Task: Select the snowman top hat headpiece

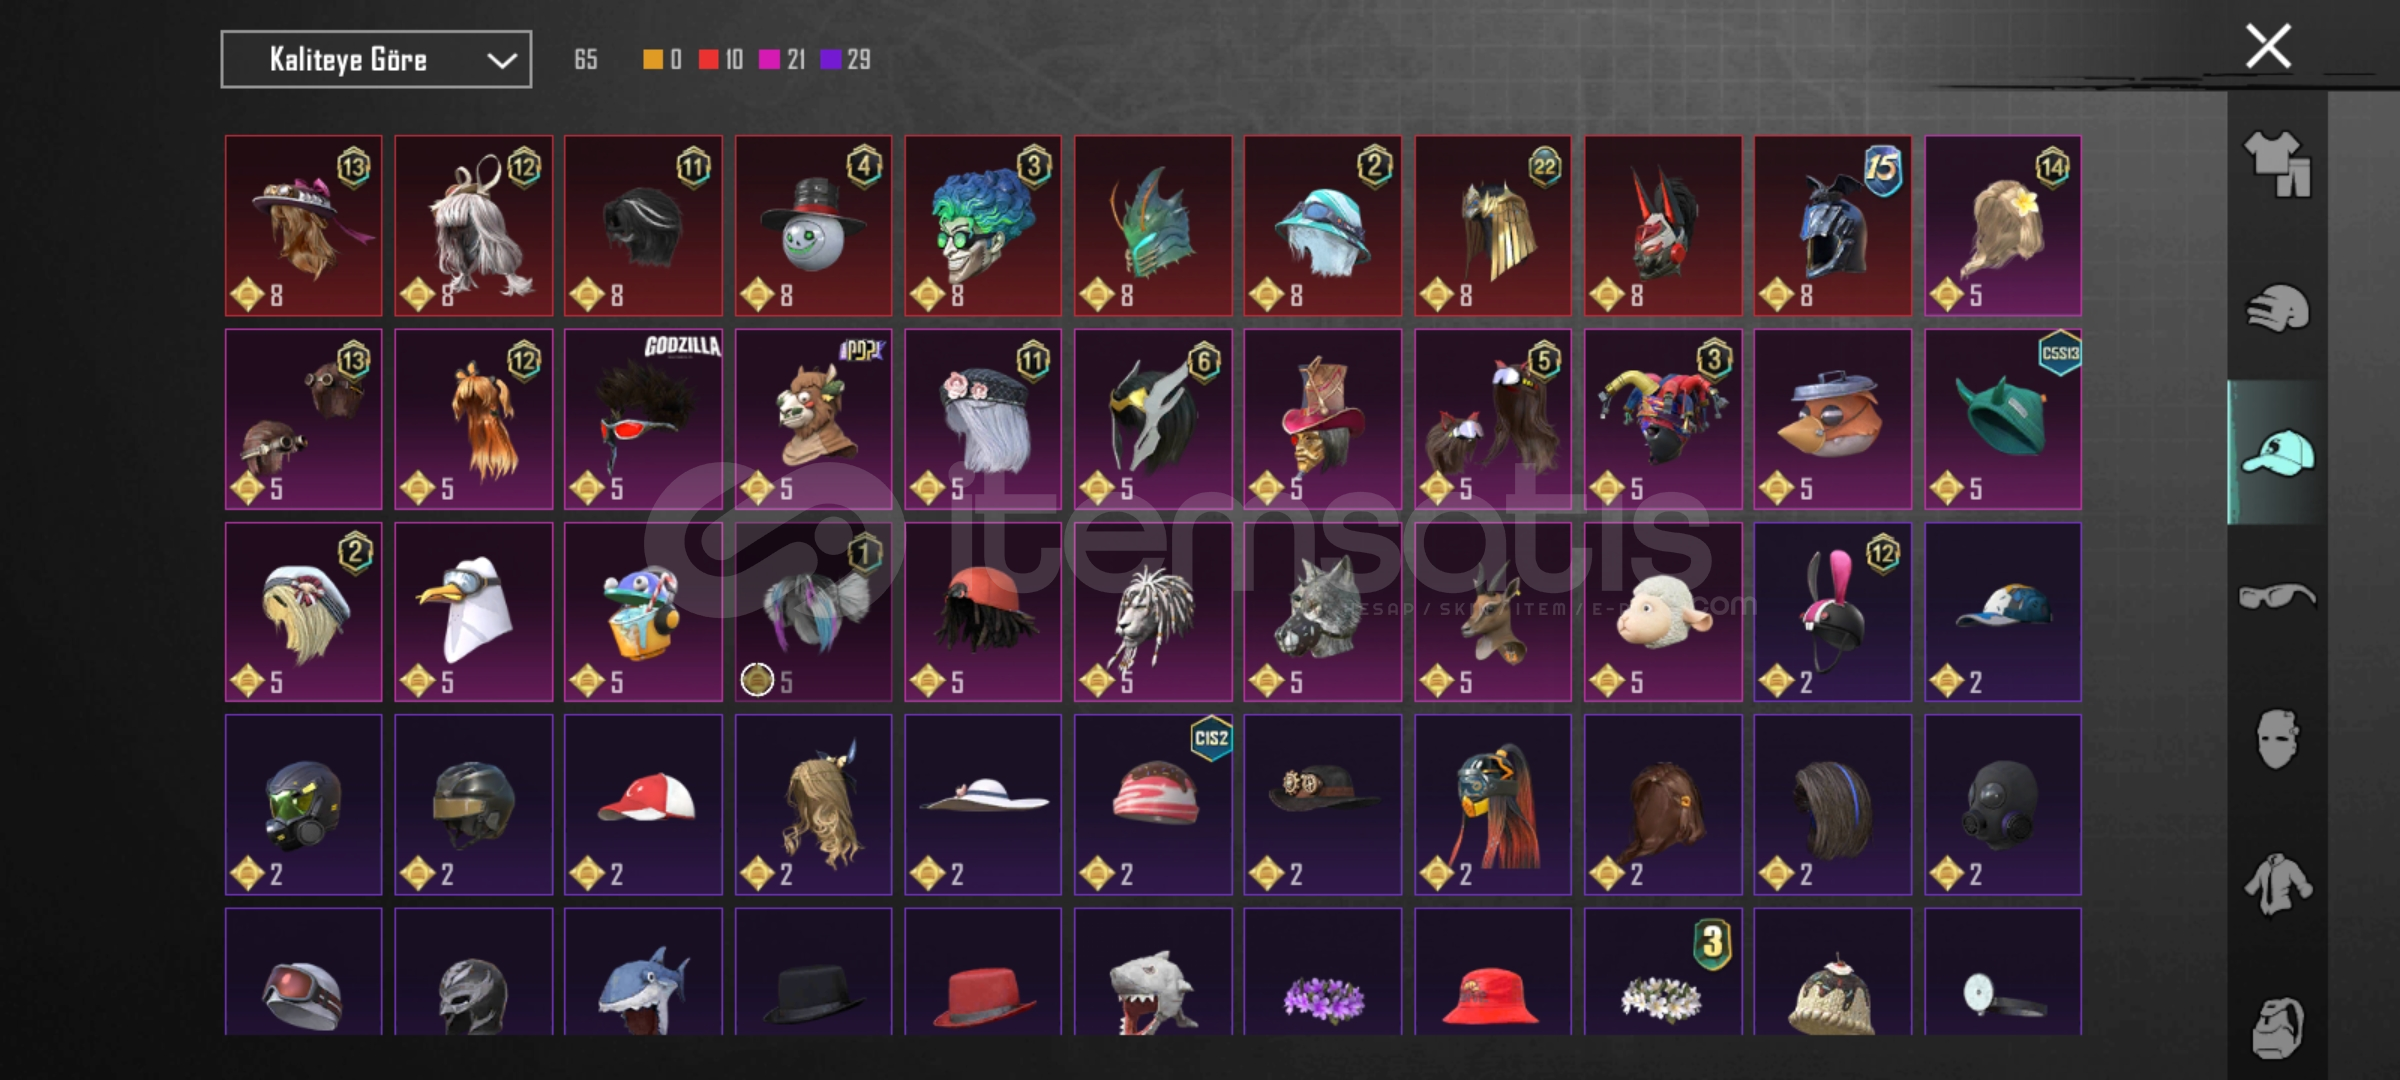Action: (813, 226)
